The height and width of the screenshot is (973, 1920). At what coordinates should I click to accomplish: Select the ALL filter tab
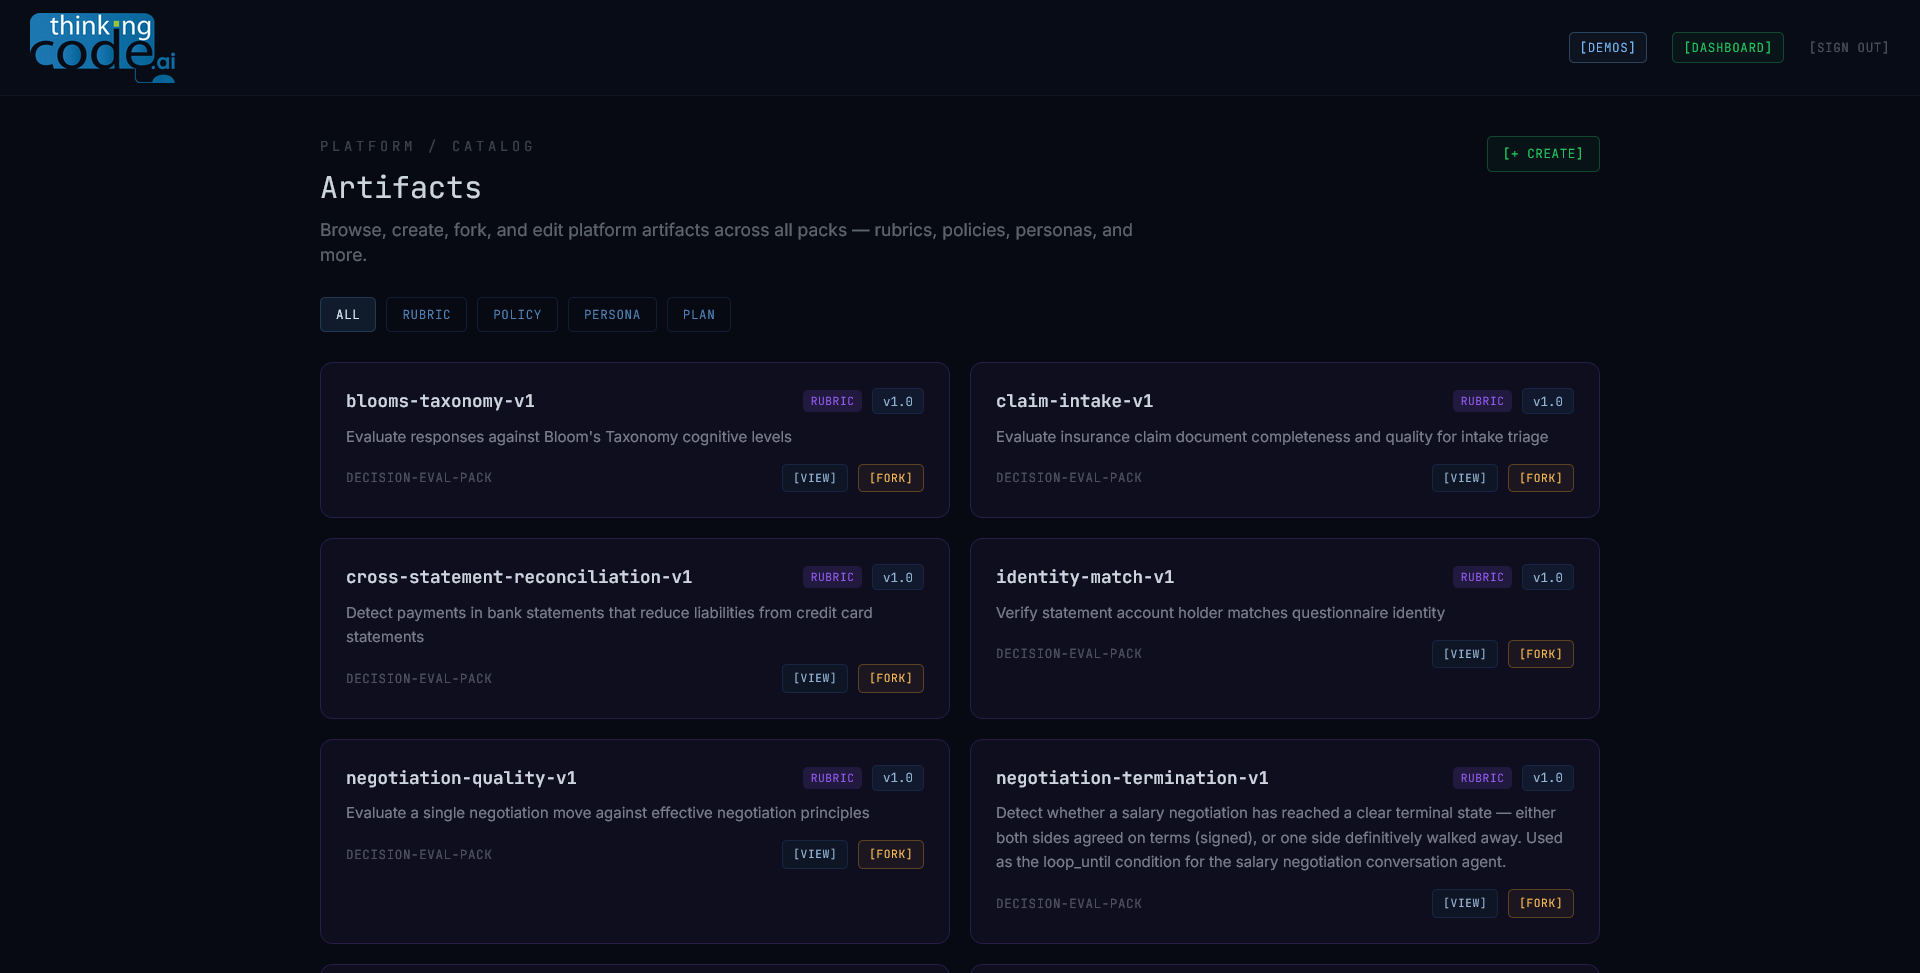click(x=348, y=315)
